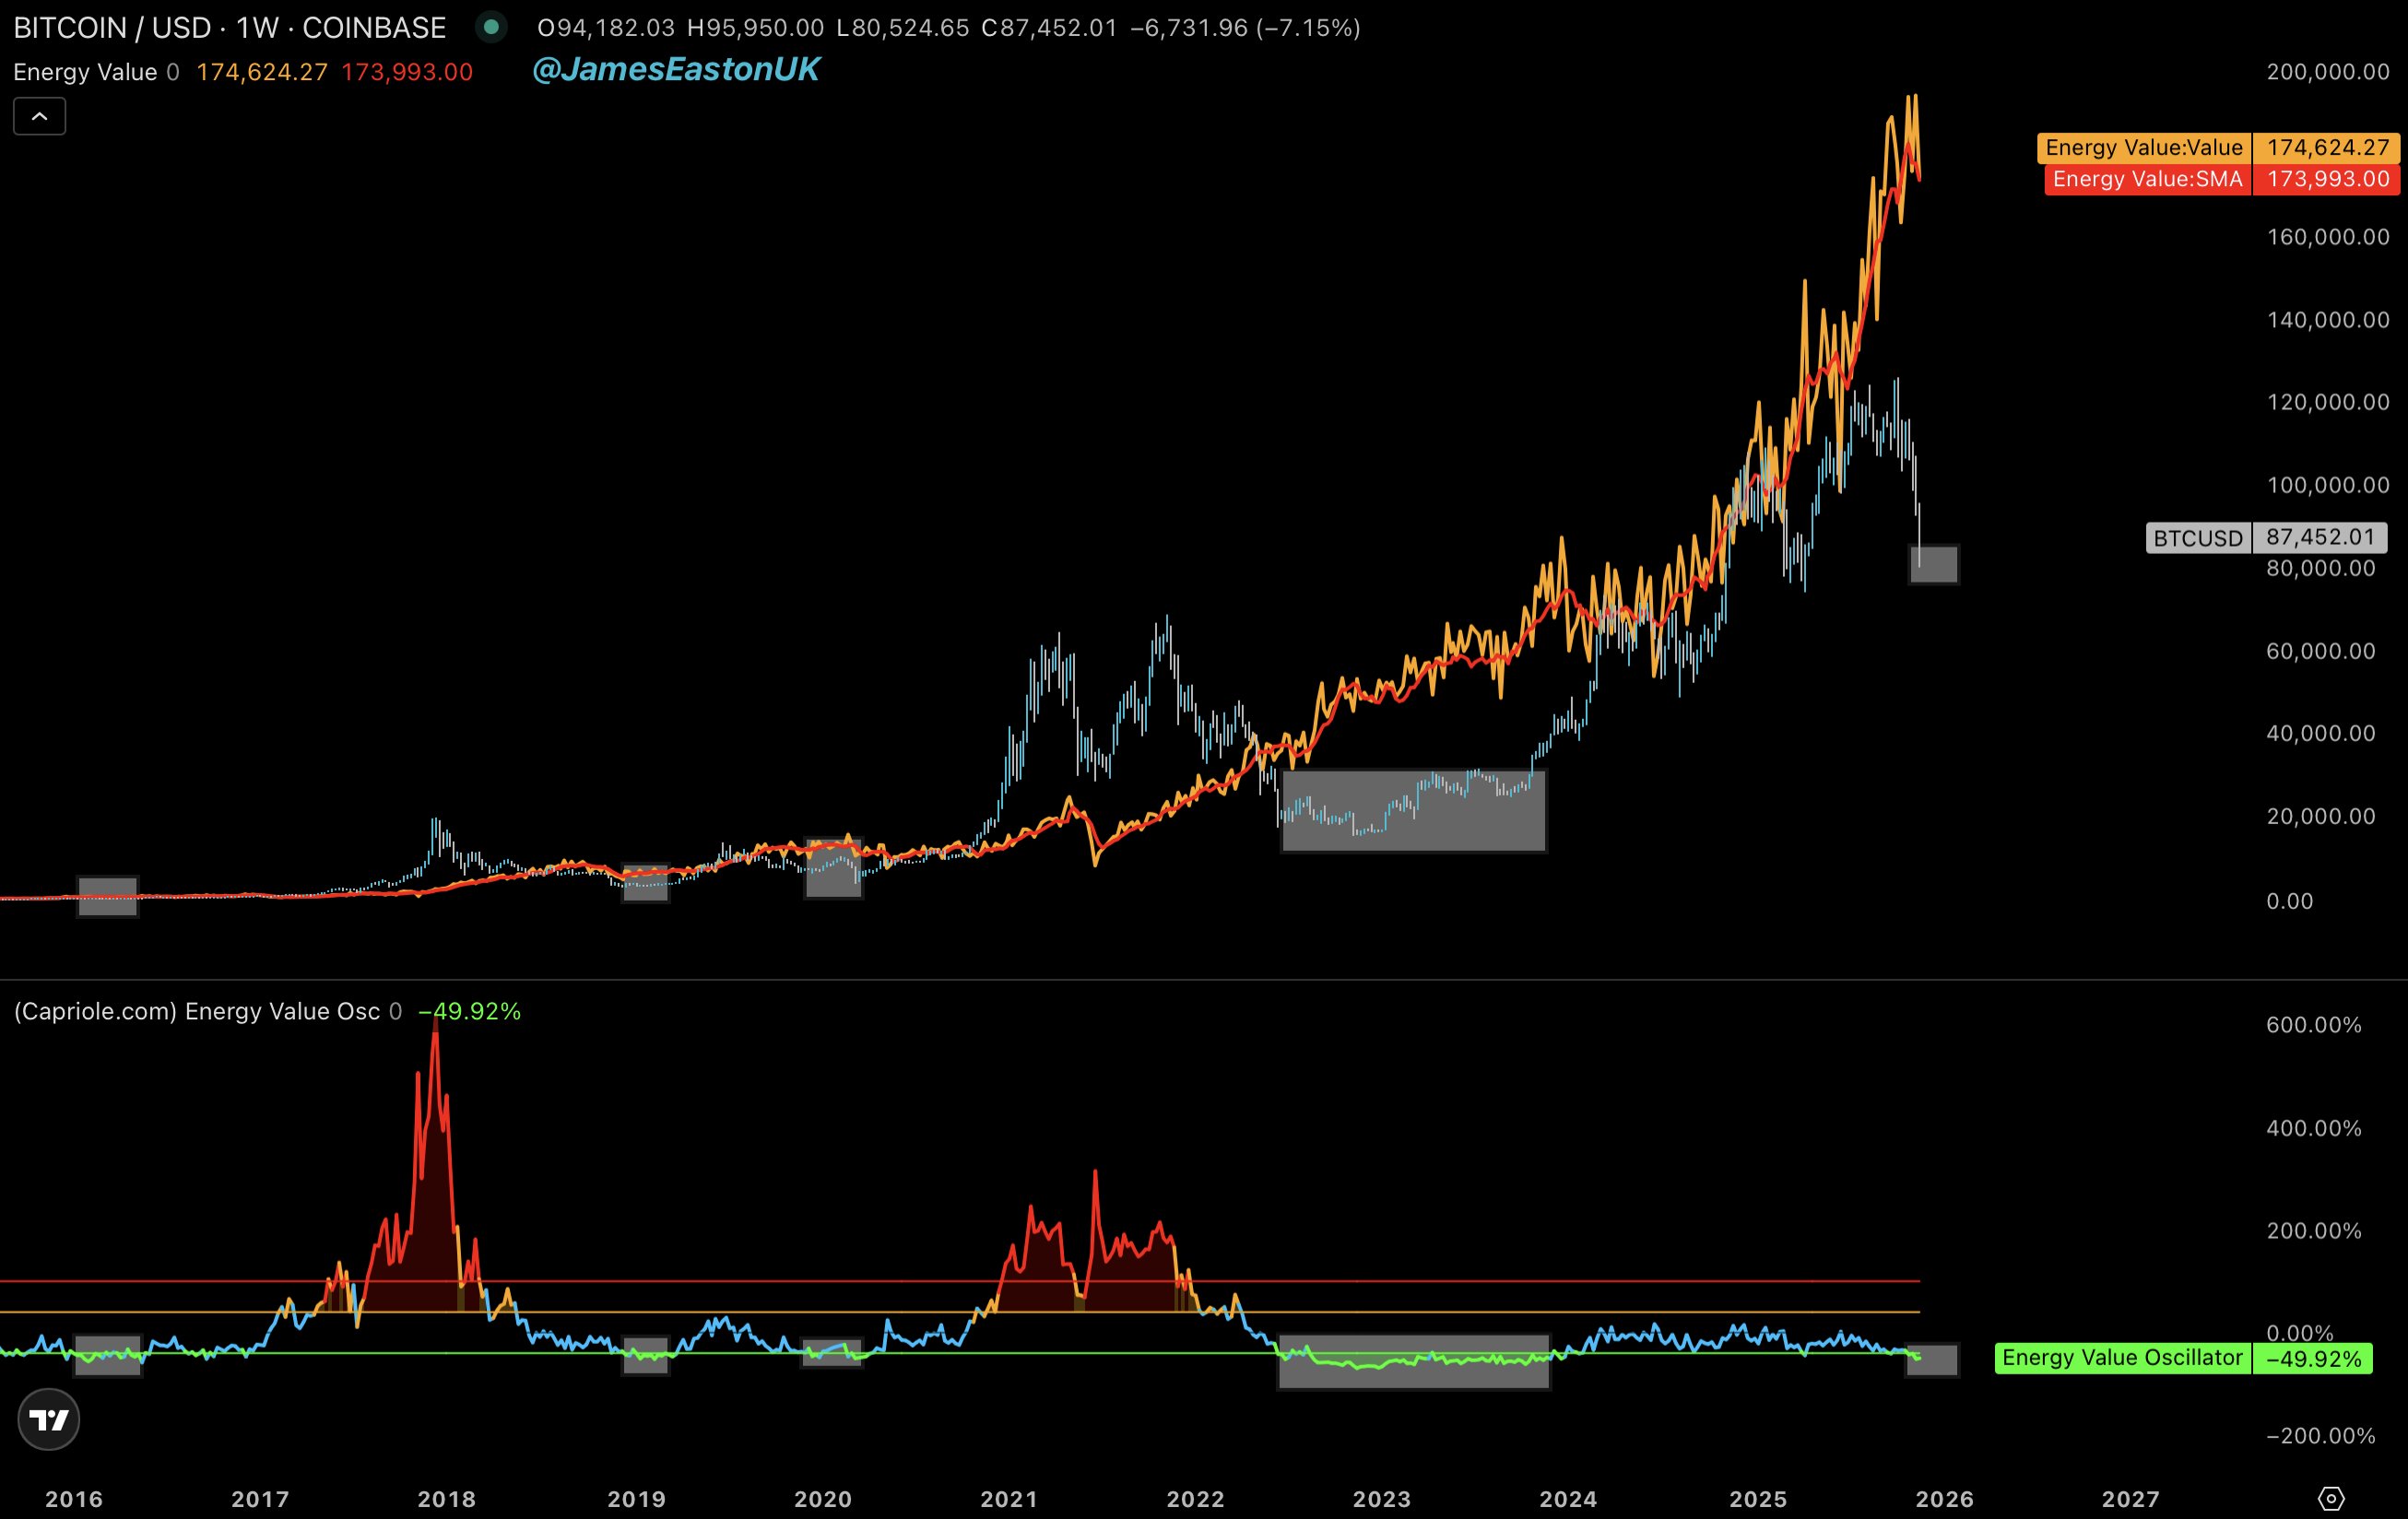Click the Energy Value:Value price label
This screenshot has width=2408, height=1519.
pyautogui.click(x=2143, y=148)
